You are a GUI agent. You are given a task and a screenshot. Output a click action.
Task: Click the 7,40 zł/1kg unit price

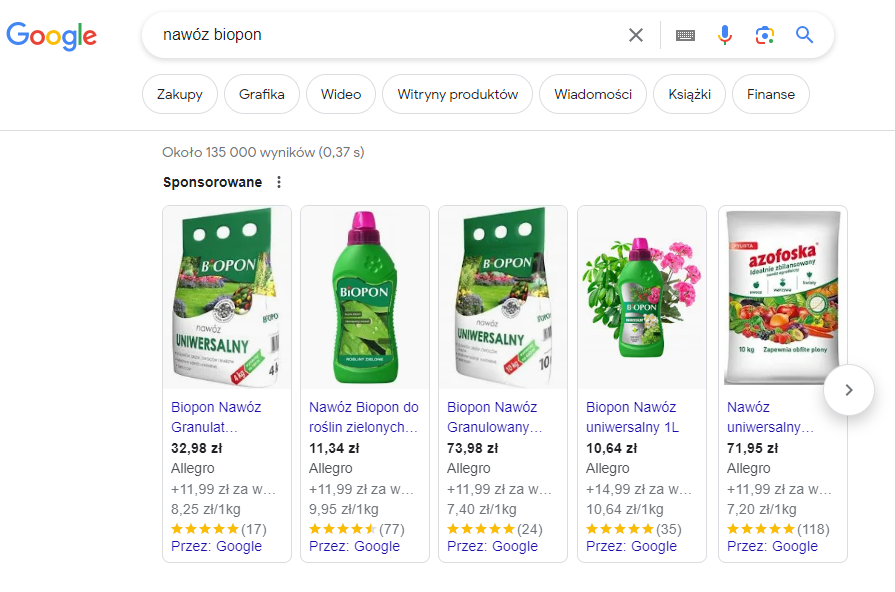(x=482, y=509)
